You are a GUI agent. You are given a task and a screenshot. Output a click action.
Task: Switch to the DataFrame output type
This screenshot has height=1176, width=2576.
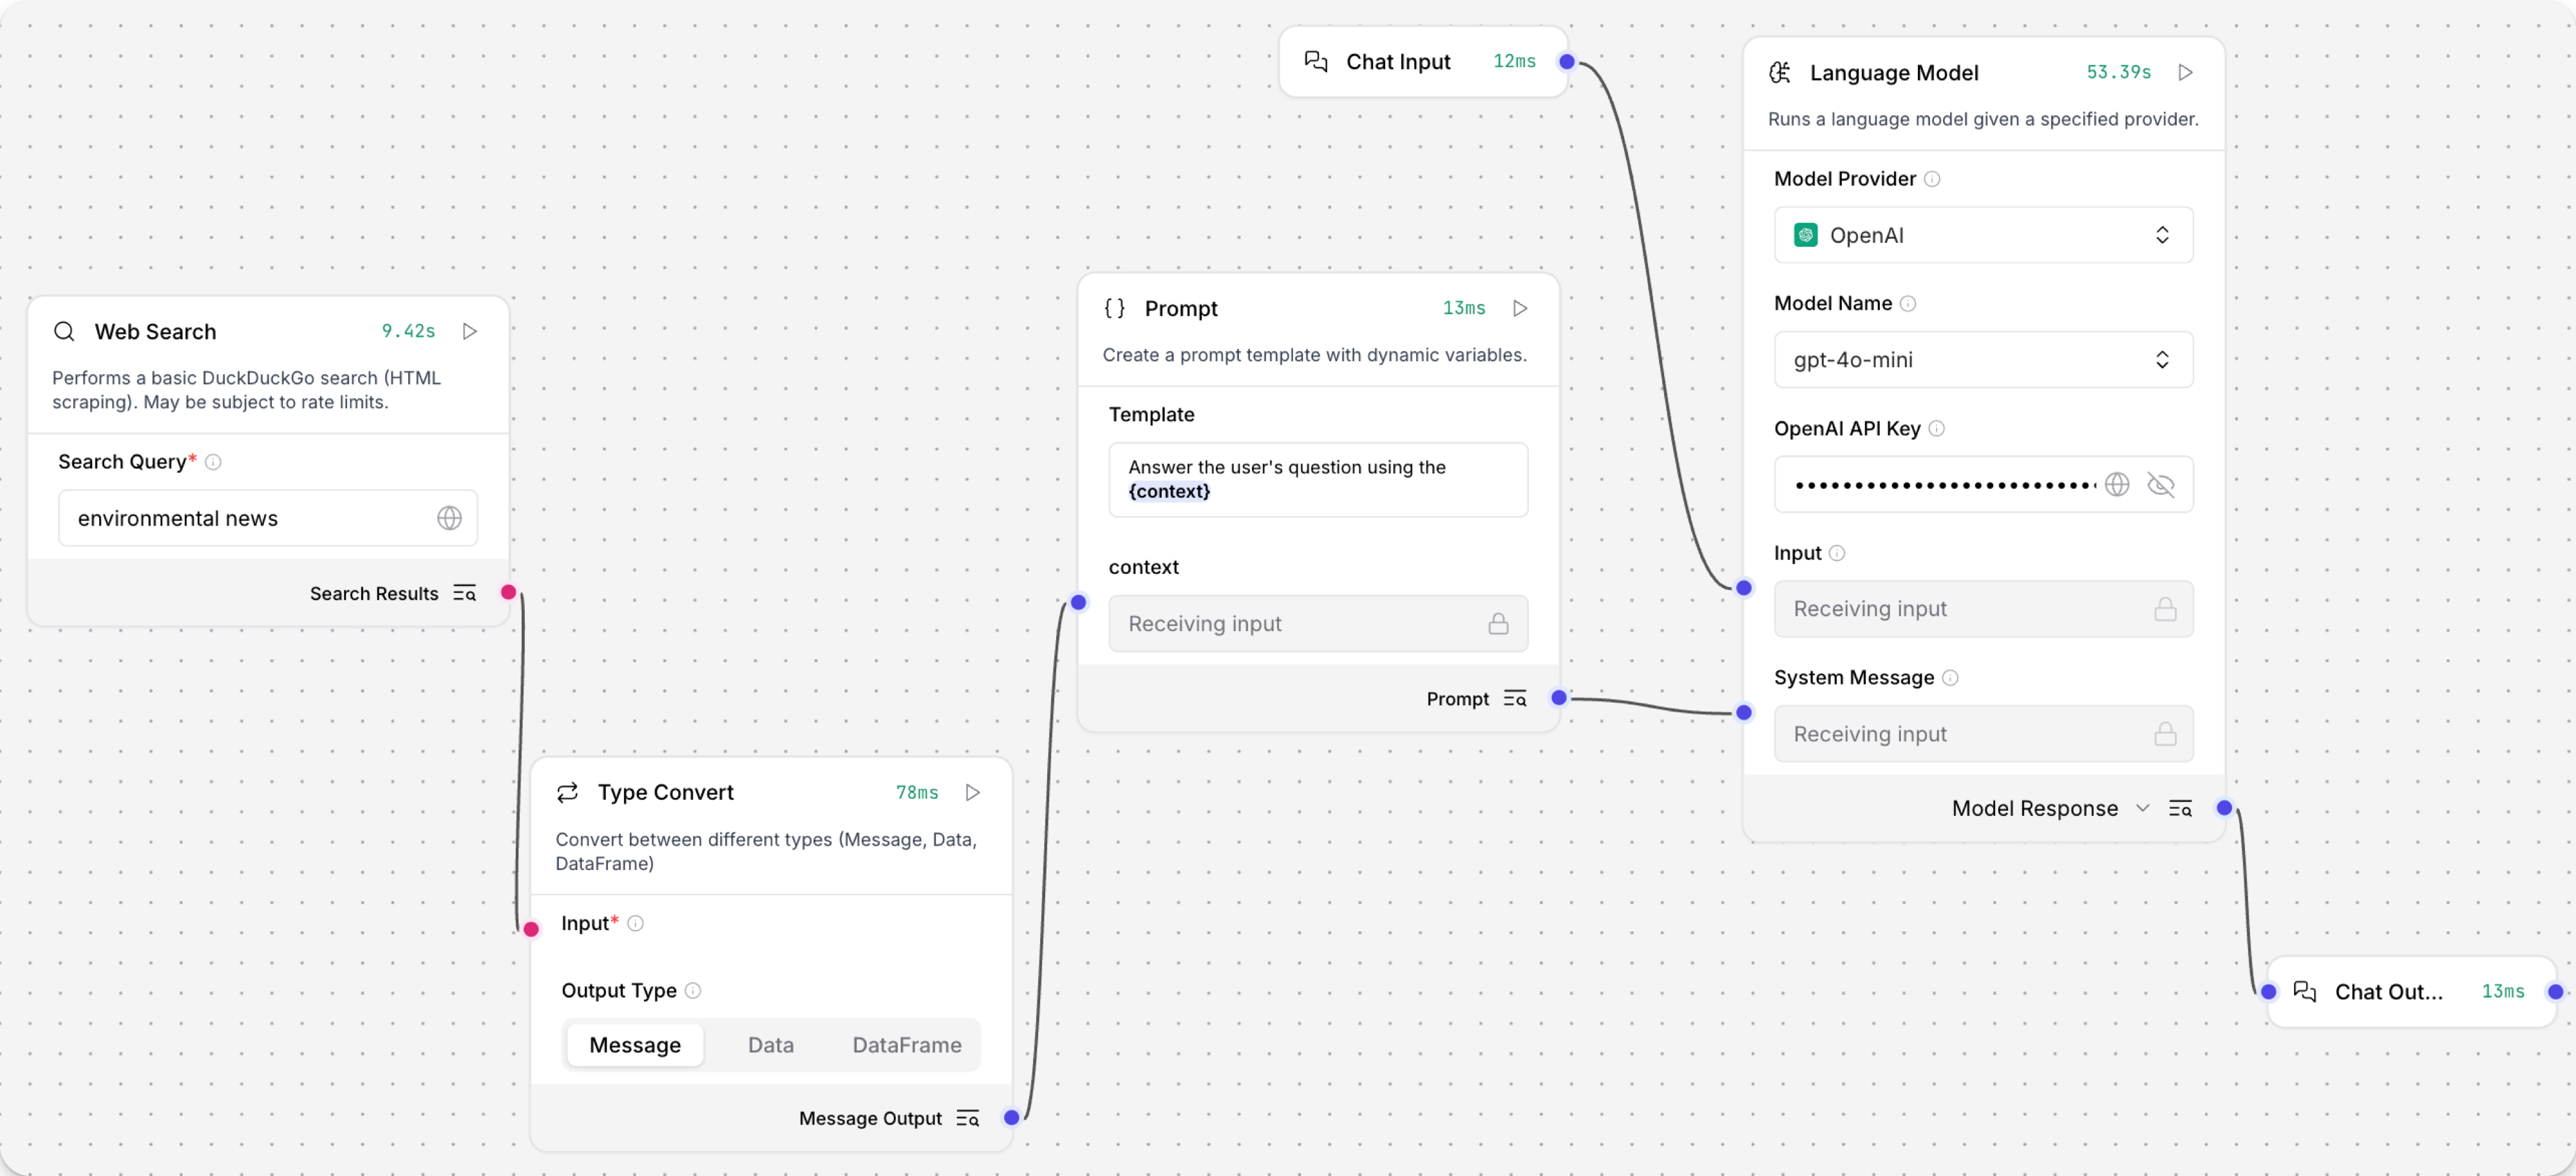point(906,1044)
